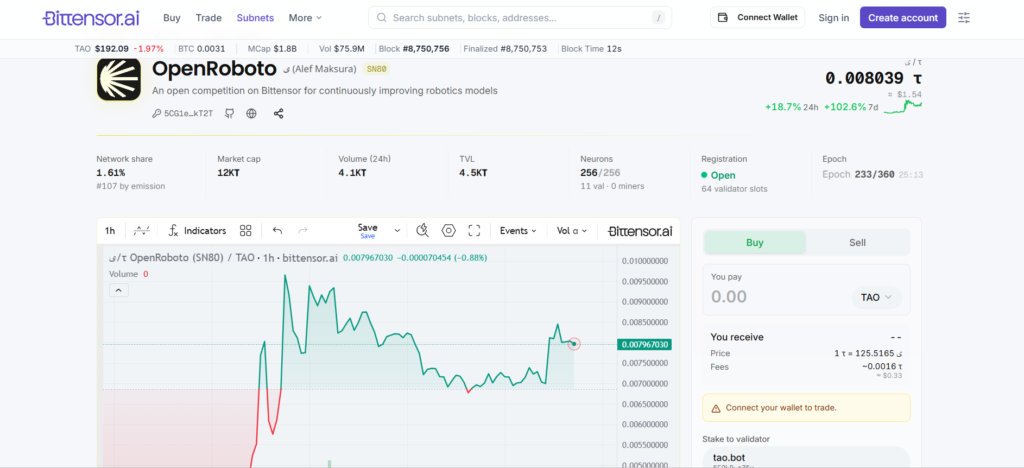Click the price sparkline mini chart

pyautogui.click(x=903, y=106)
